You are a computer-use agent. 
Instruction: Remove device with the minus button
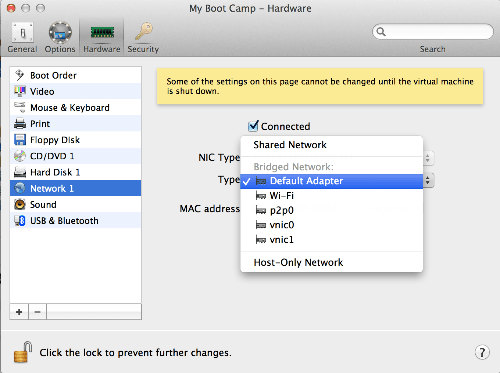pyautogui.click(x=37, y=312)
